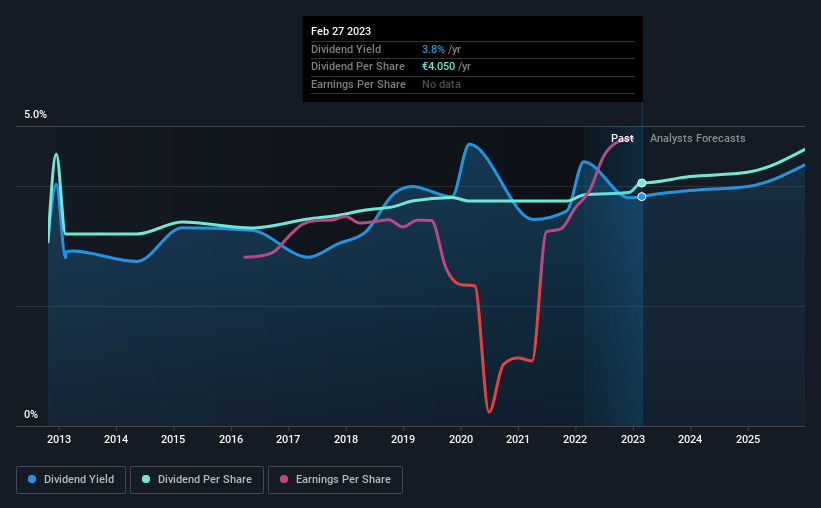
Task: Click the €4.050 dividend per share value
Action: tap(438, 67)
